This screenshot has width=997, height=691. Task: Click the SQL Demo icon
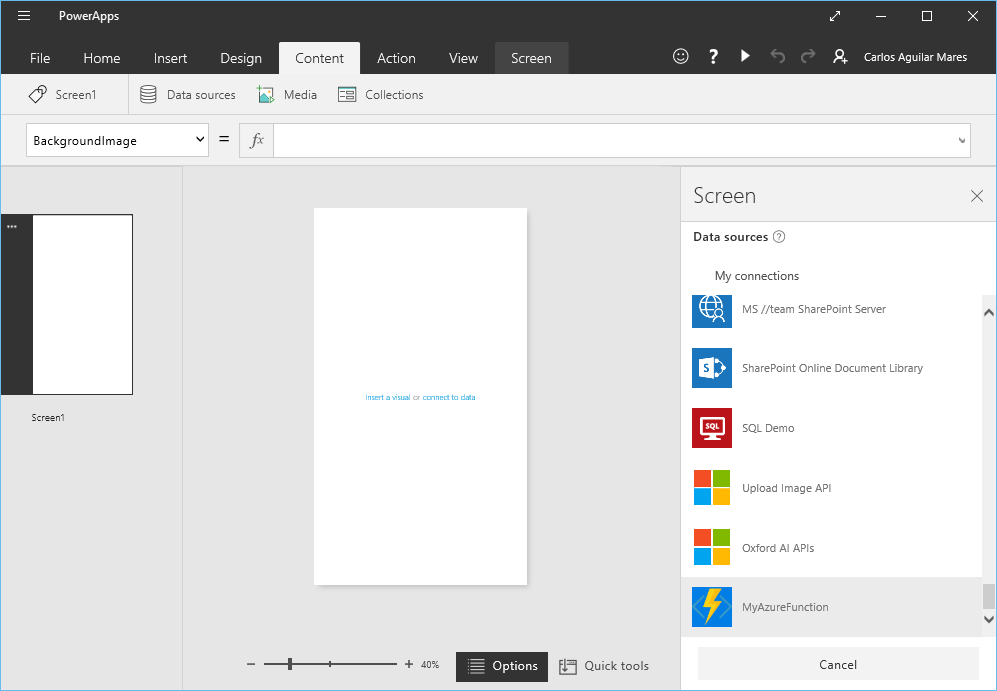tap(712, 428)
